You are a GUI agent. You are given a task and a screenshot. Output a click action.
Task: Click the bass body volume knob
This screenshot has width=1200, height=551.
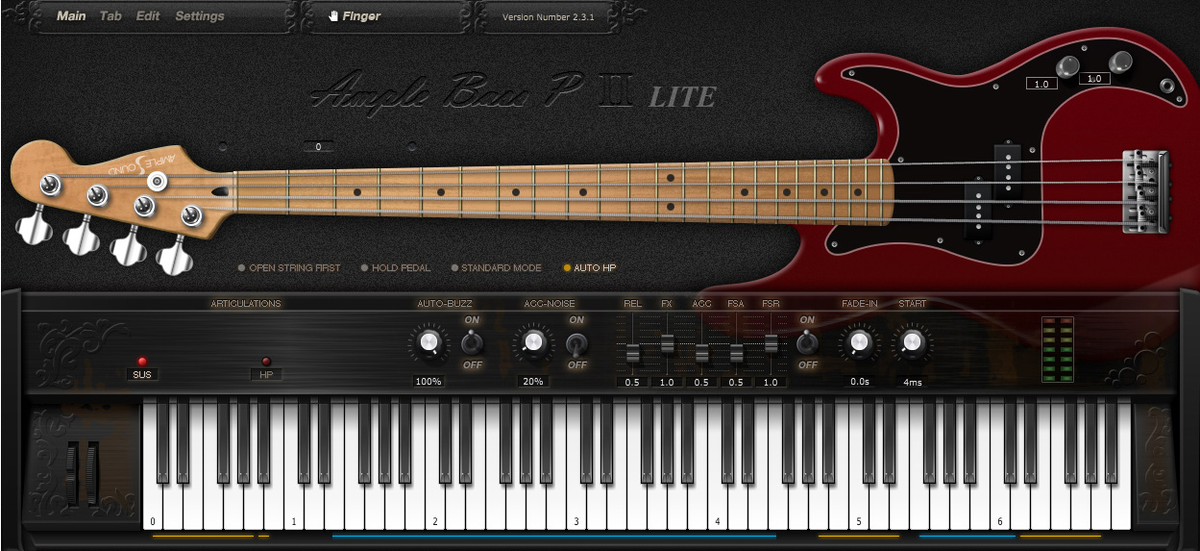coord(1069,67)
